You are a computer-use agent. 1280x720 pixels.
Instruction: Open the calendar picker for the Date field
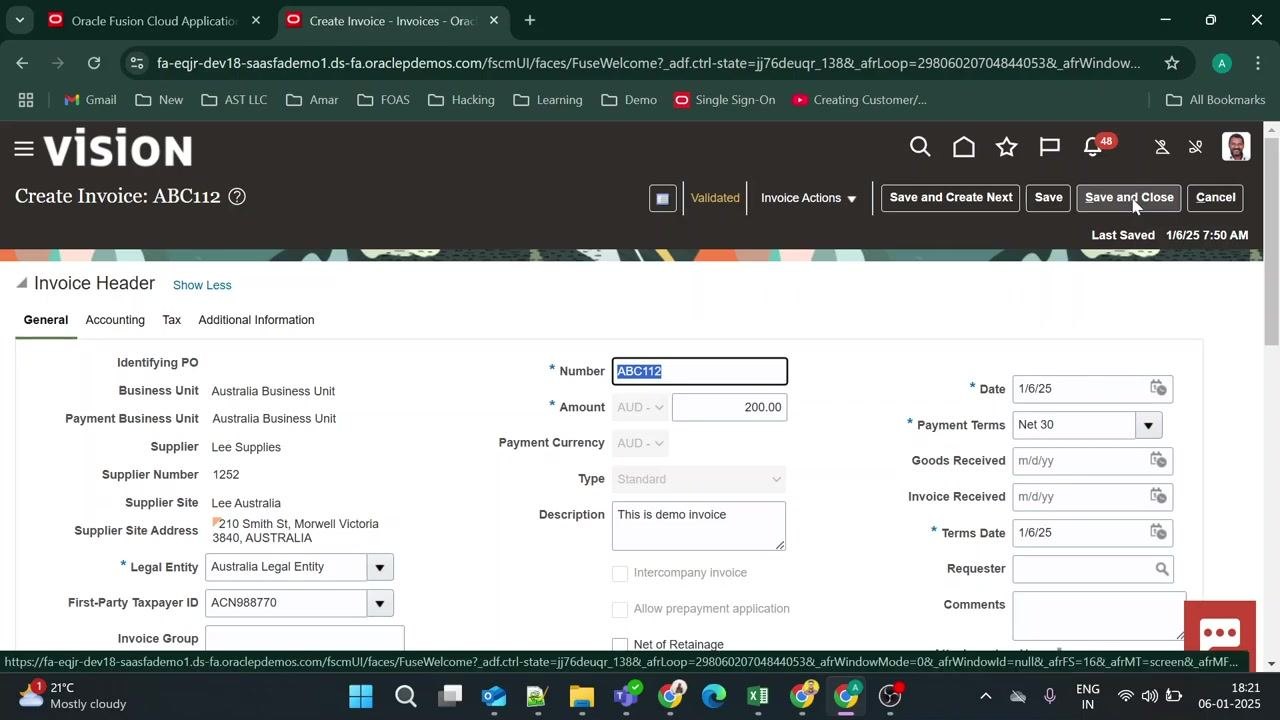[x=1158, y=388]
